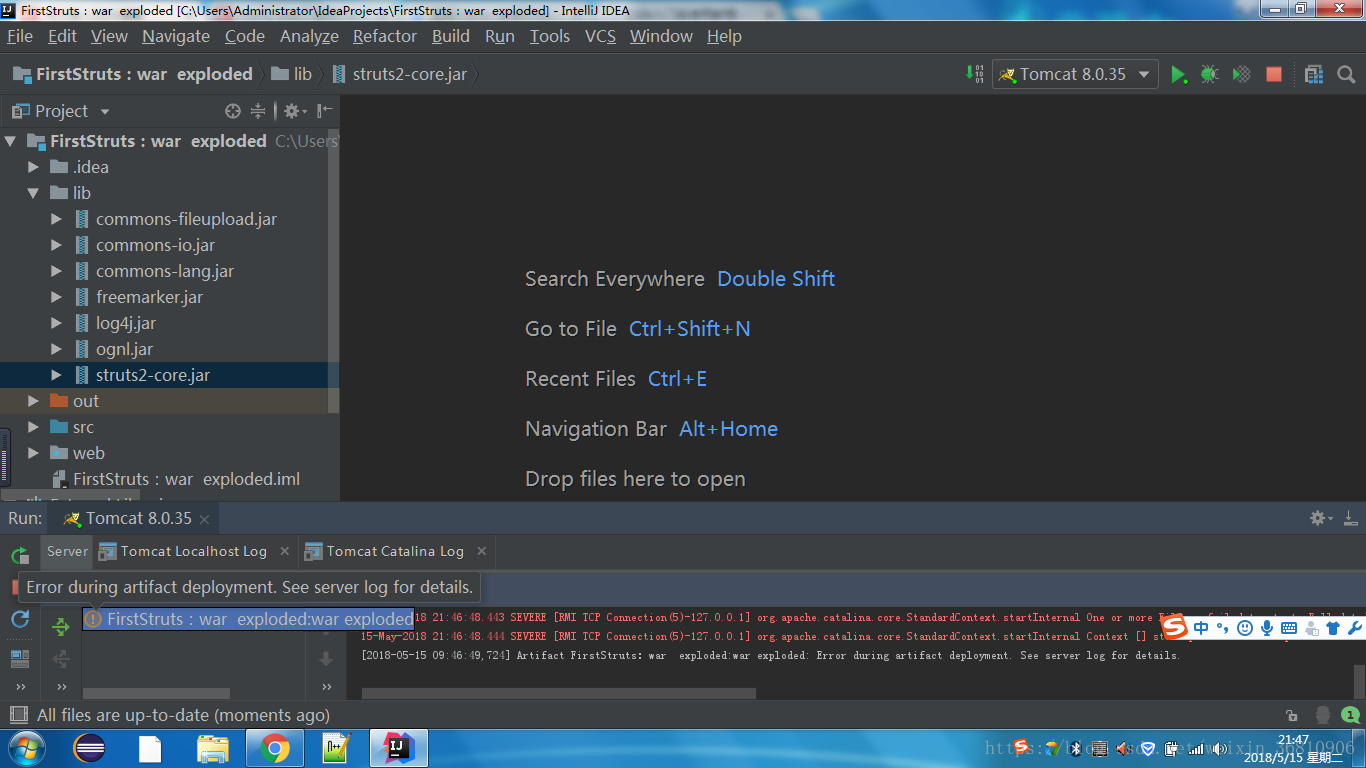Click the deployment list horizontal scrollbar
Screen dimensions: 1366x768
click(x=156, y=693)
